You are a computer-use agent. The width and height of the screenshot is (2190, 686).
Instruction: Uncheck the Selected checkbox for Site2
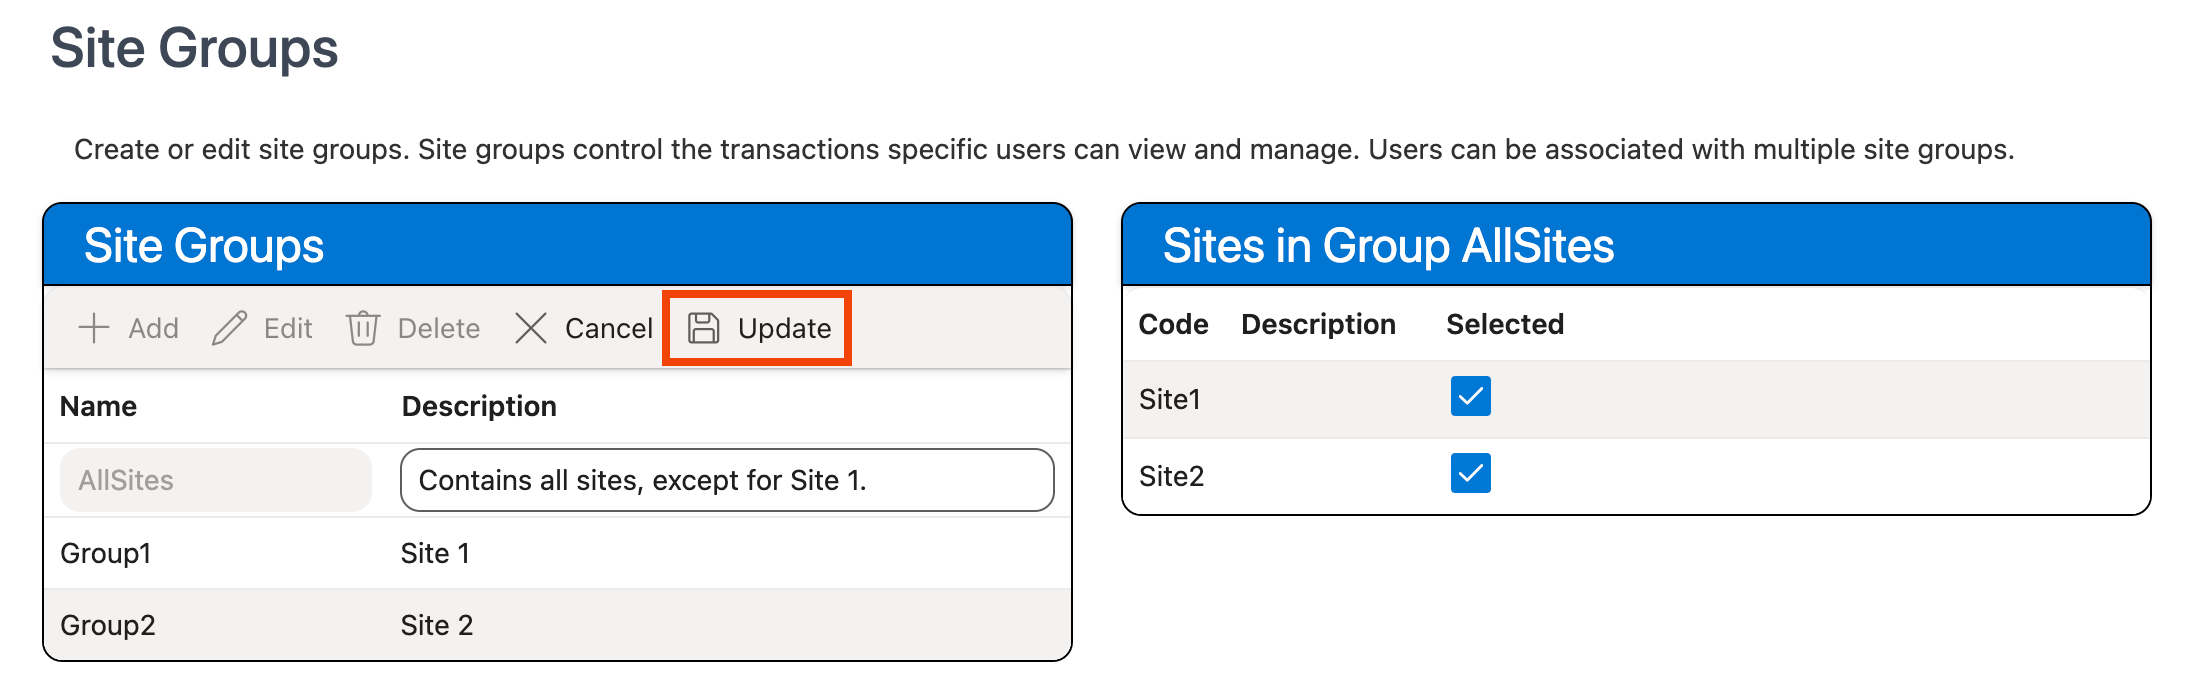tap(1470, 473)
